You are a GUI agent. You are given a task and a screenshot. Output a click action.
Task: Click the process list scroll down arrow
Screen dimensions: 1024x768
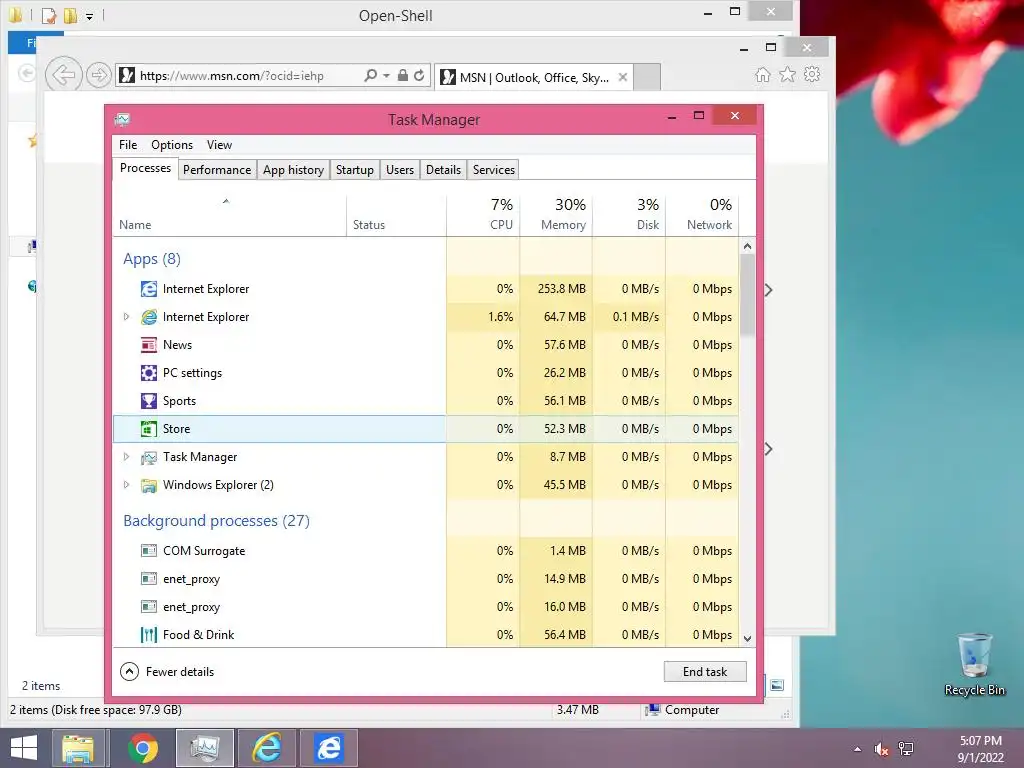747,639
